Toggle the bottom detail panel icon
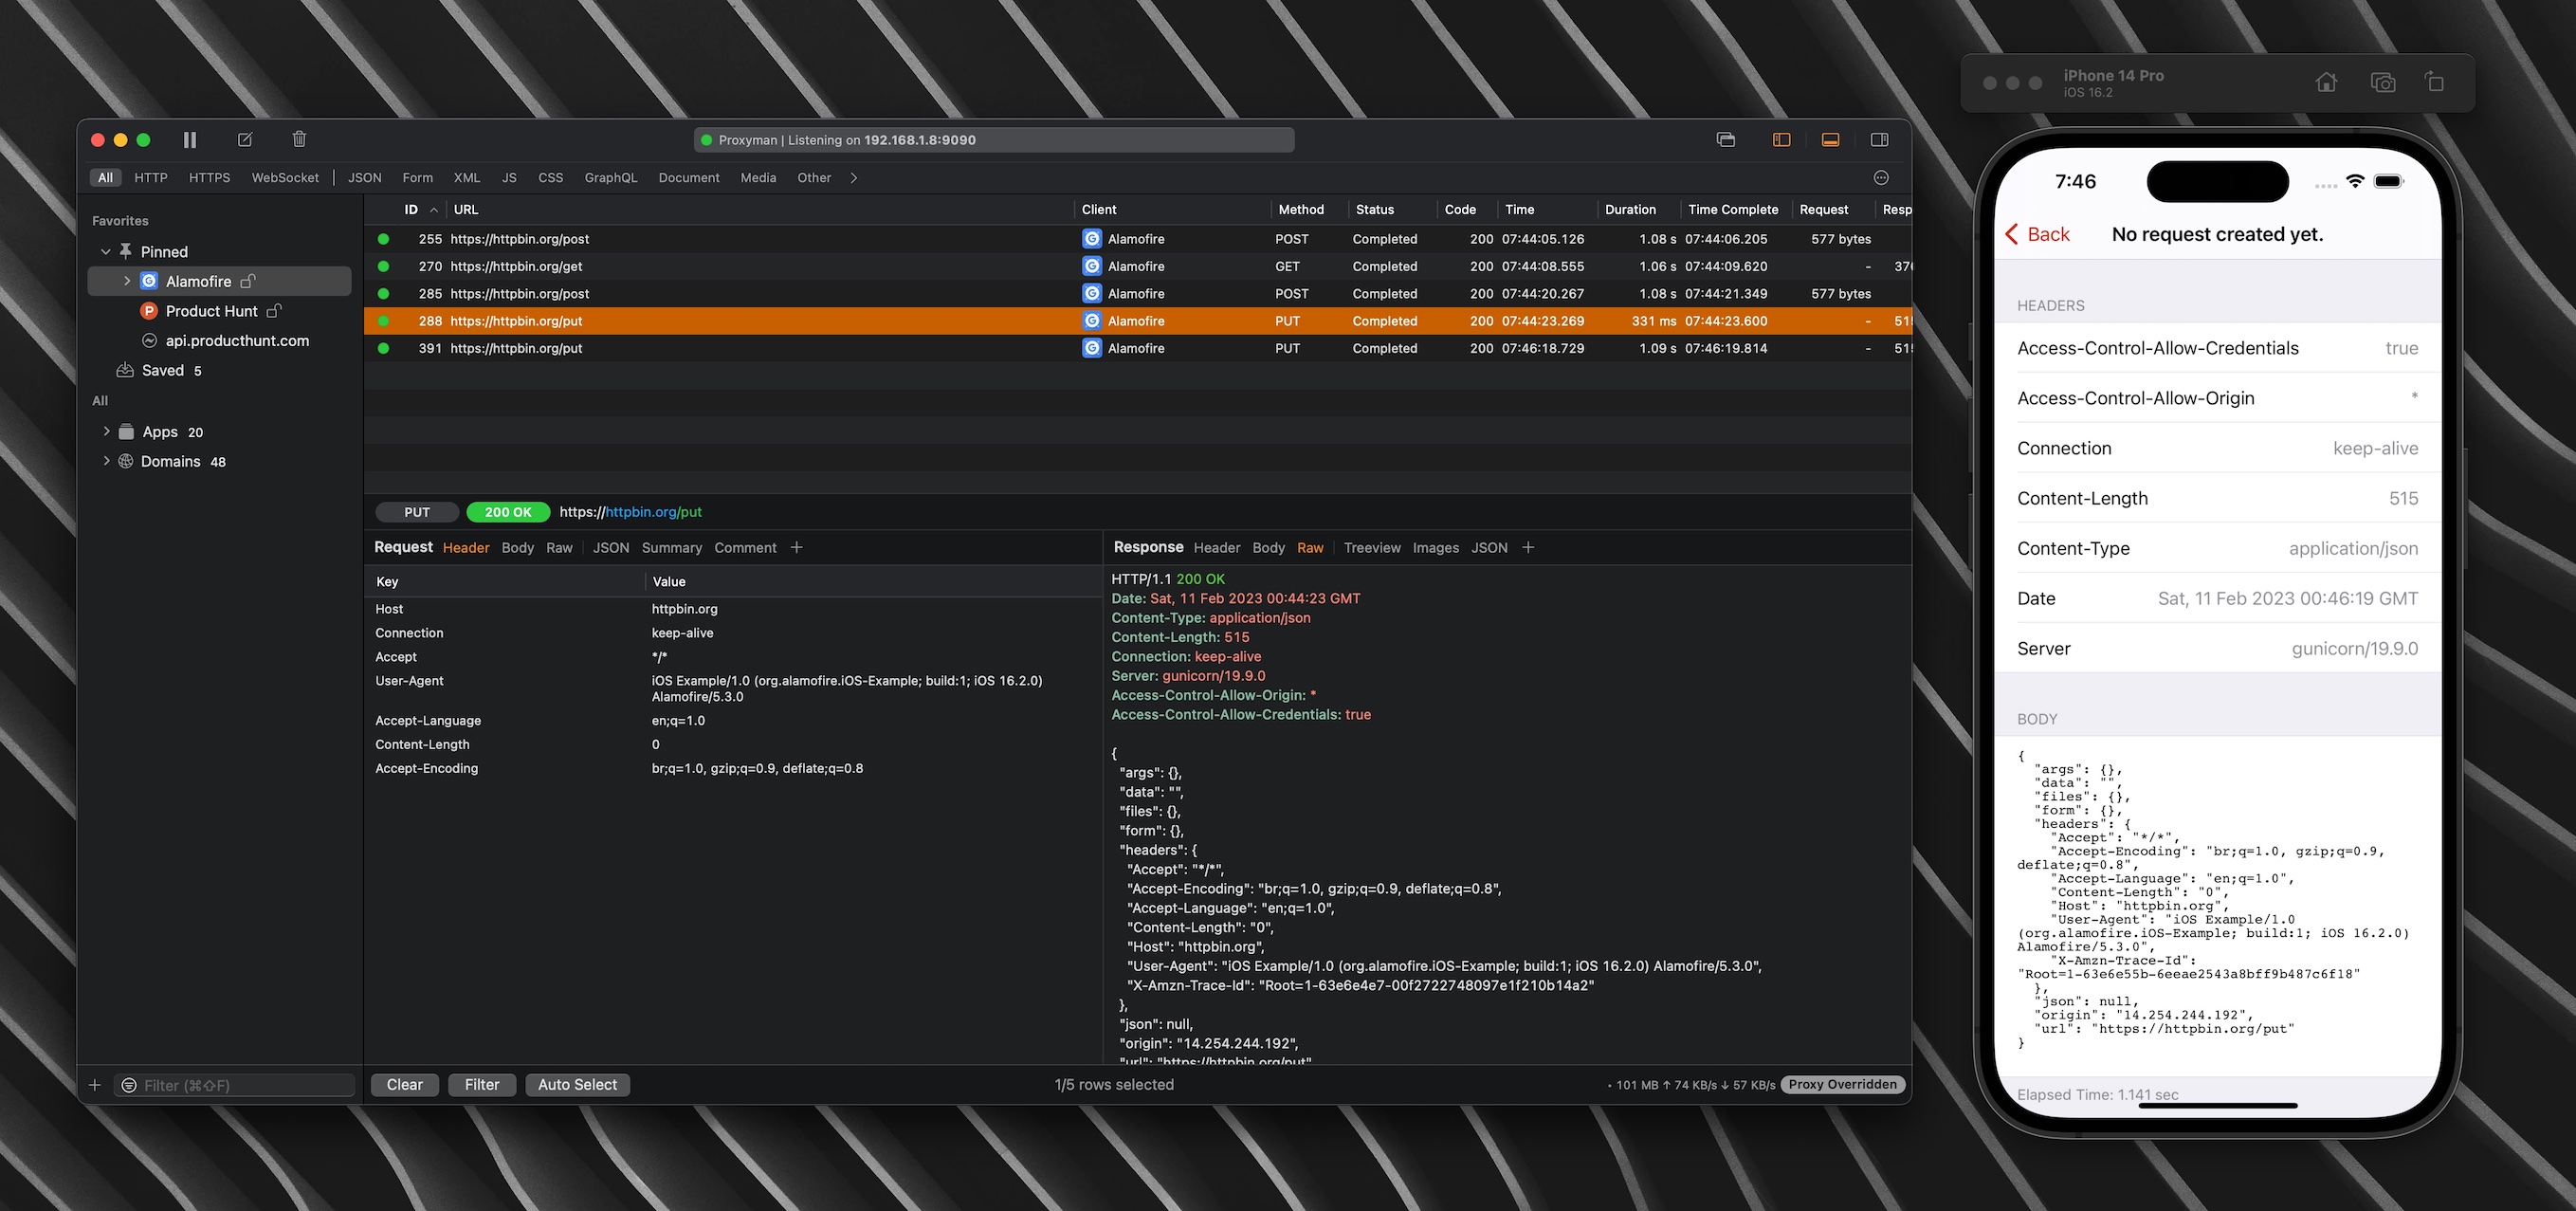This screenshot has width=2576, height=1211. coord(1830,140)
